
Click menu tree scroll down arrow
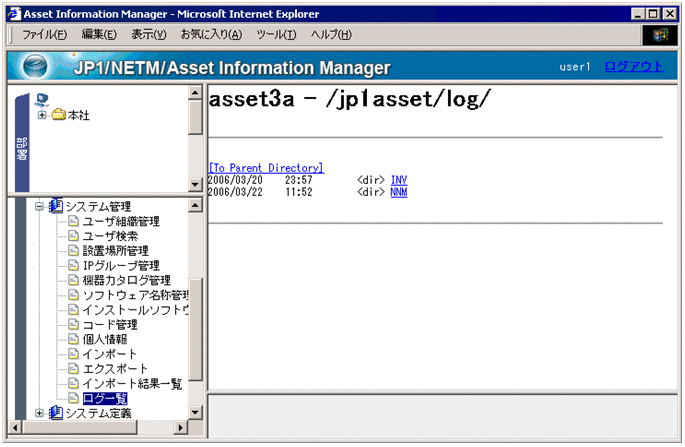195,412
